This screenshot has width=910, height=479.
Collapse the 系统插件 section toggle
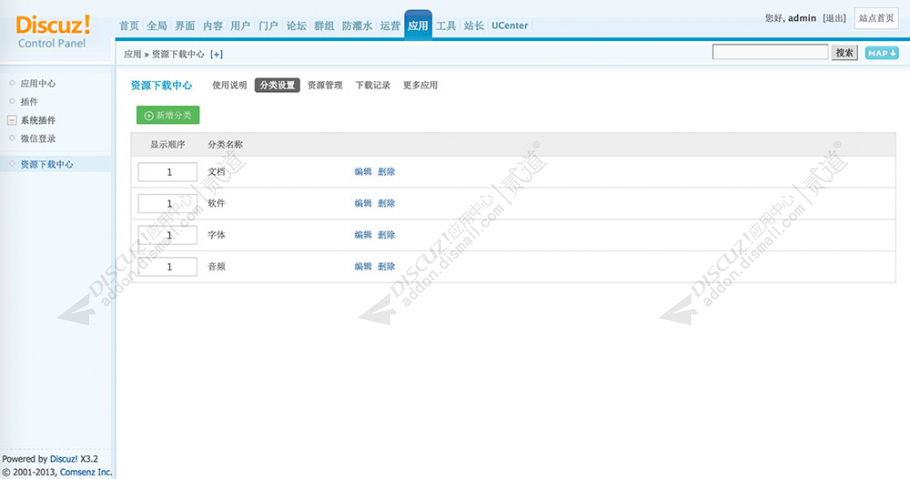pyautogui.click(x=12, y=120)
